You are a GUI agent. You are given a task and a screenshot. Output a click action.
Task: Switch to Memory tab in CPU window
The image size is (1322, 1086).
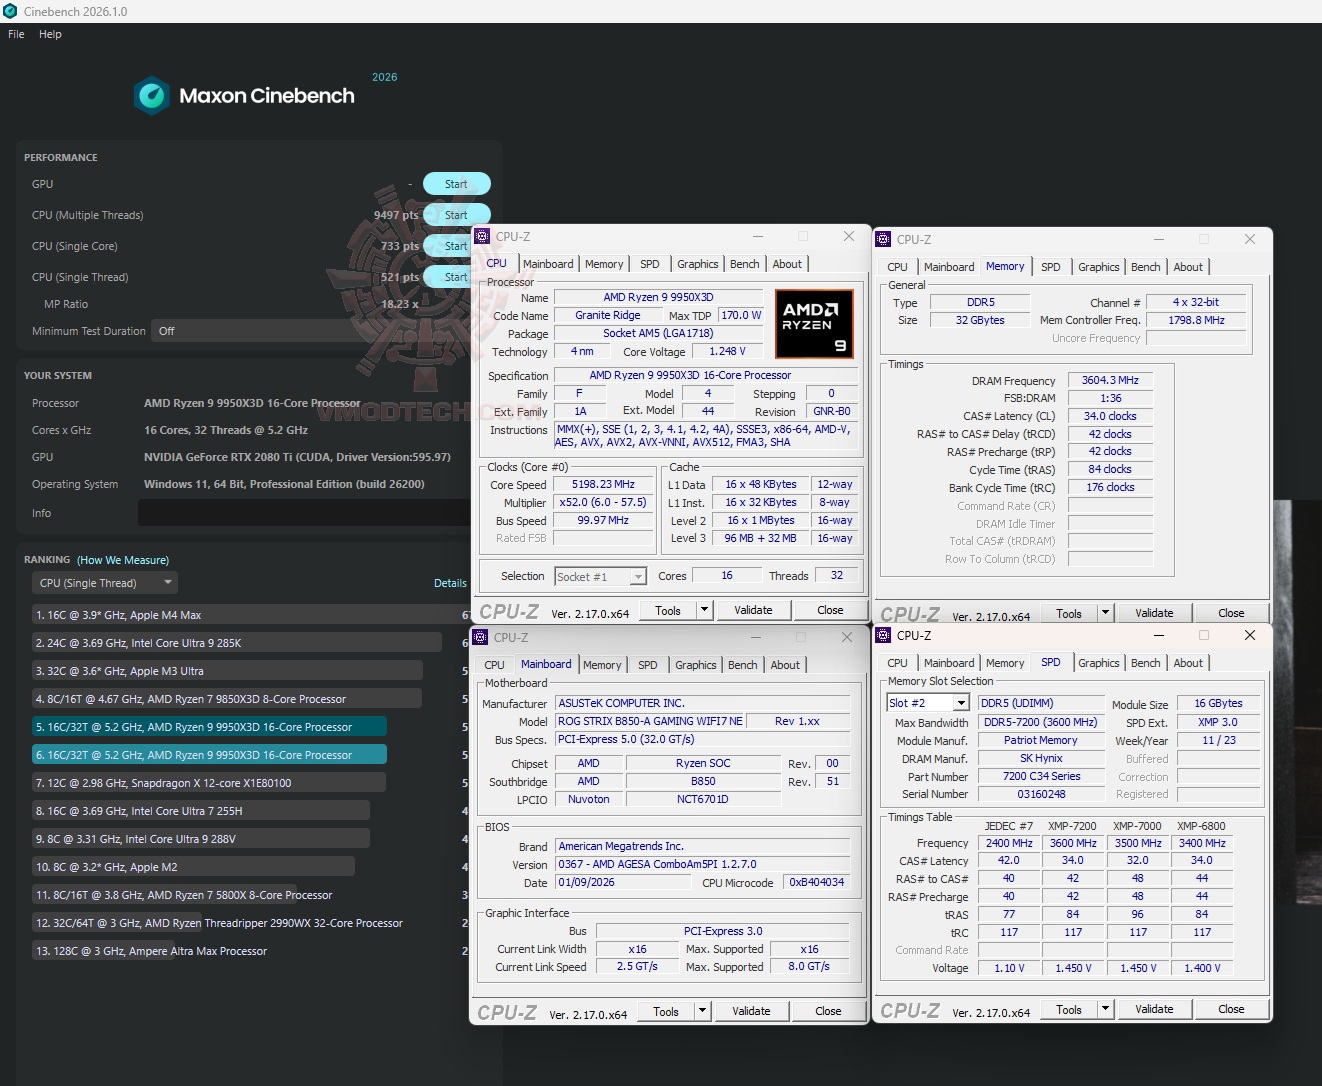click(x=604, y=264)
